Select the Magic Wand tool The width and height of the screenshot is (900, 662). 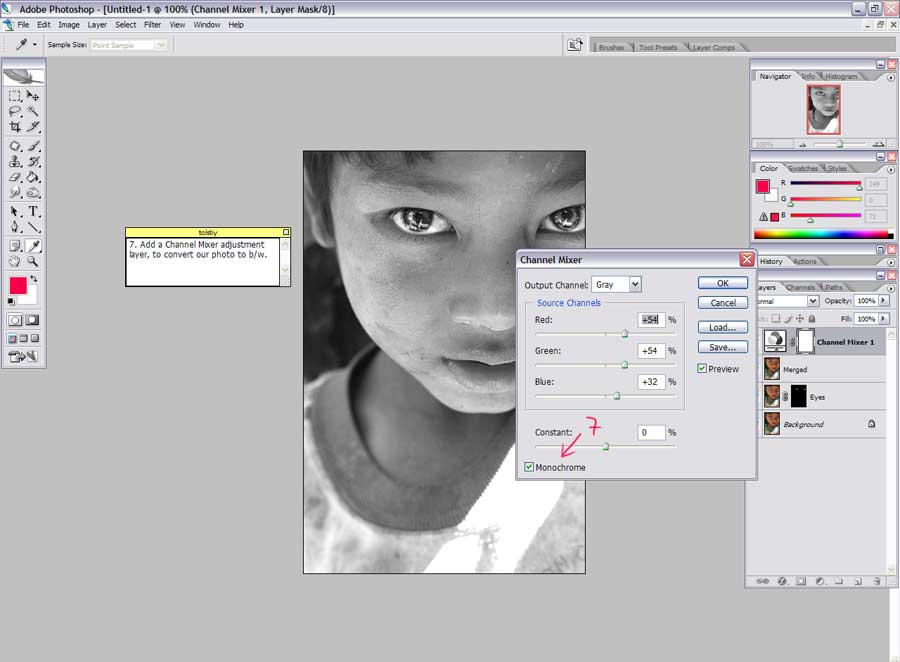point(33,111)
